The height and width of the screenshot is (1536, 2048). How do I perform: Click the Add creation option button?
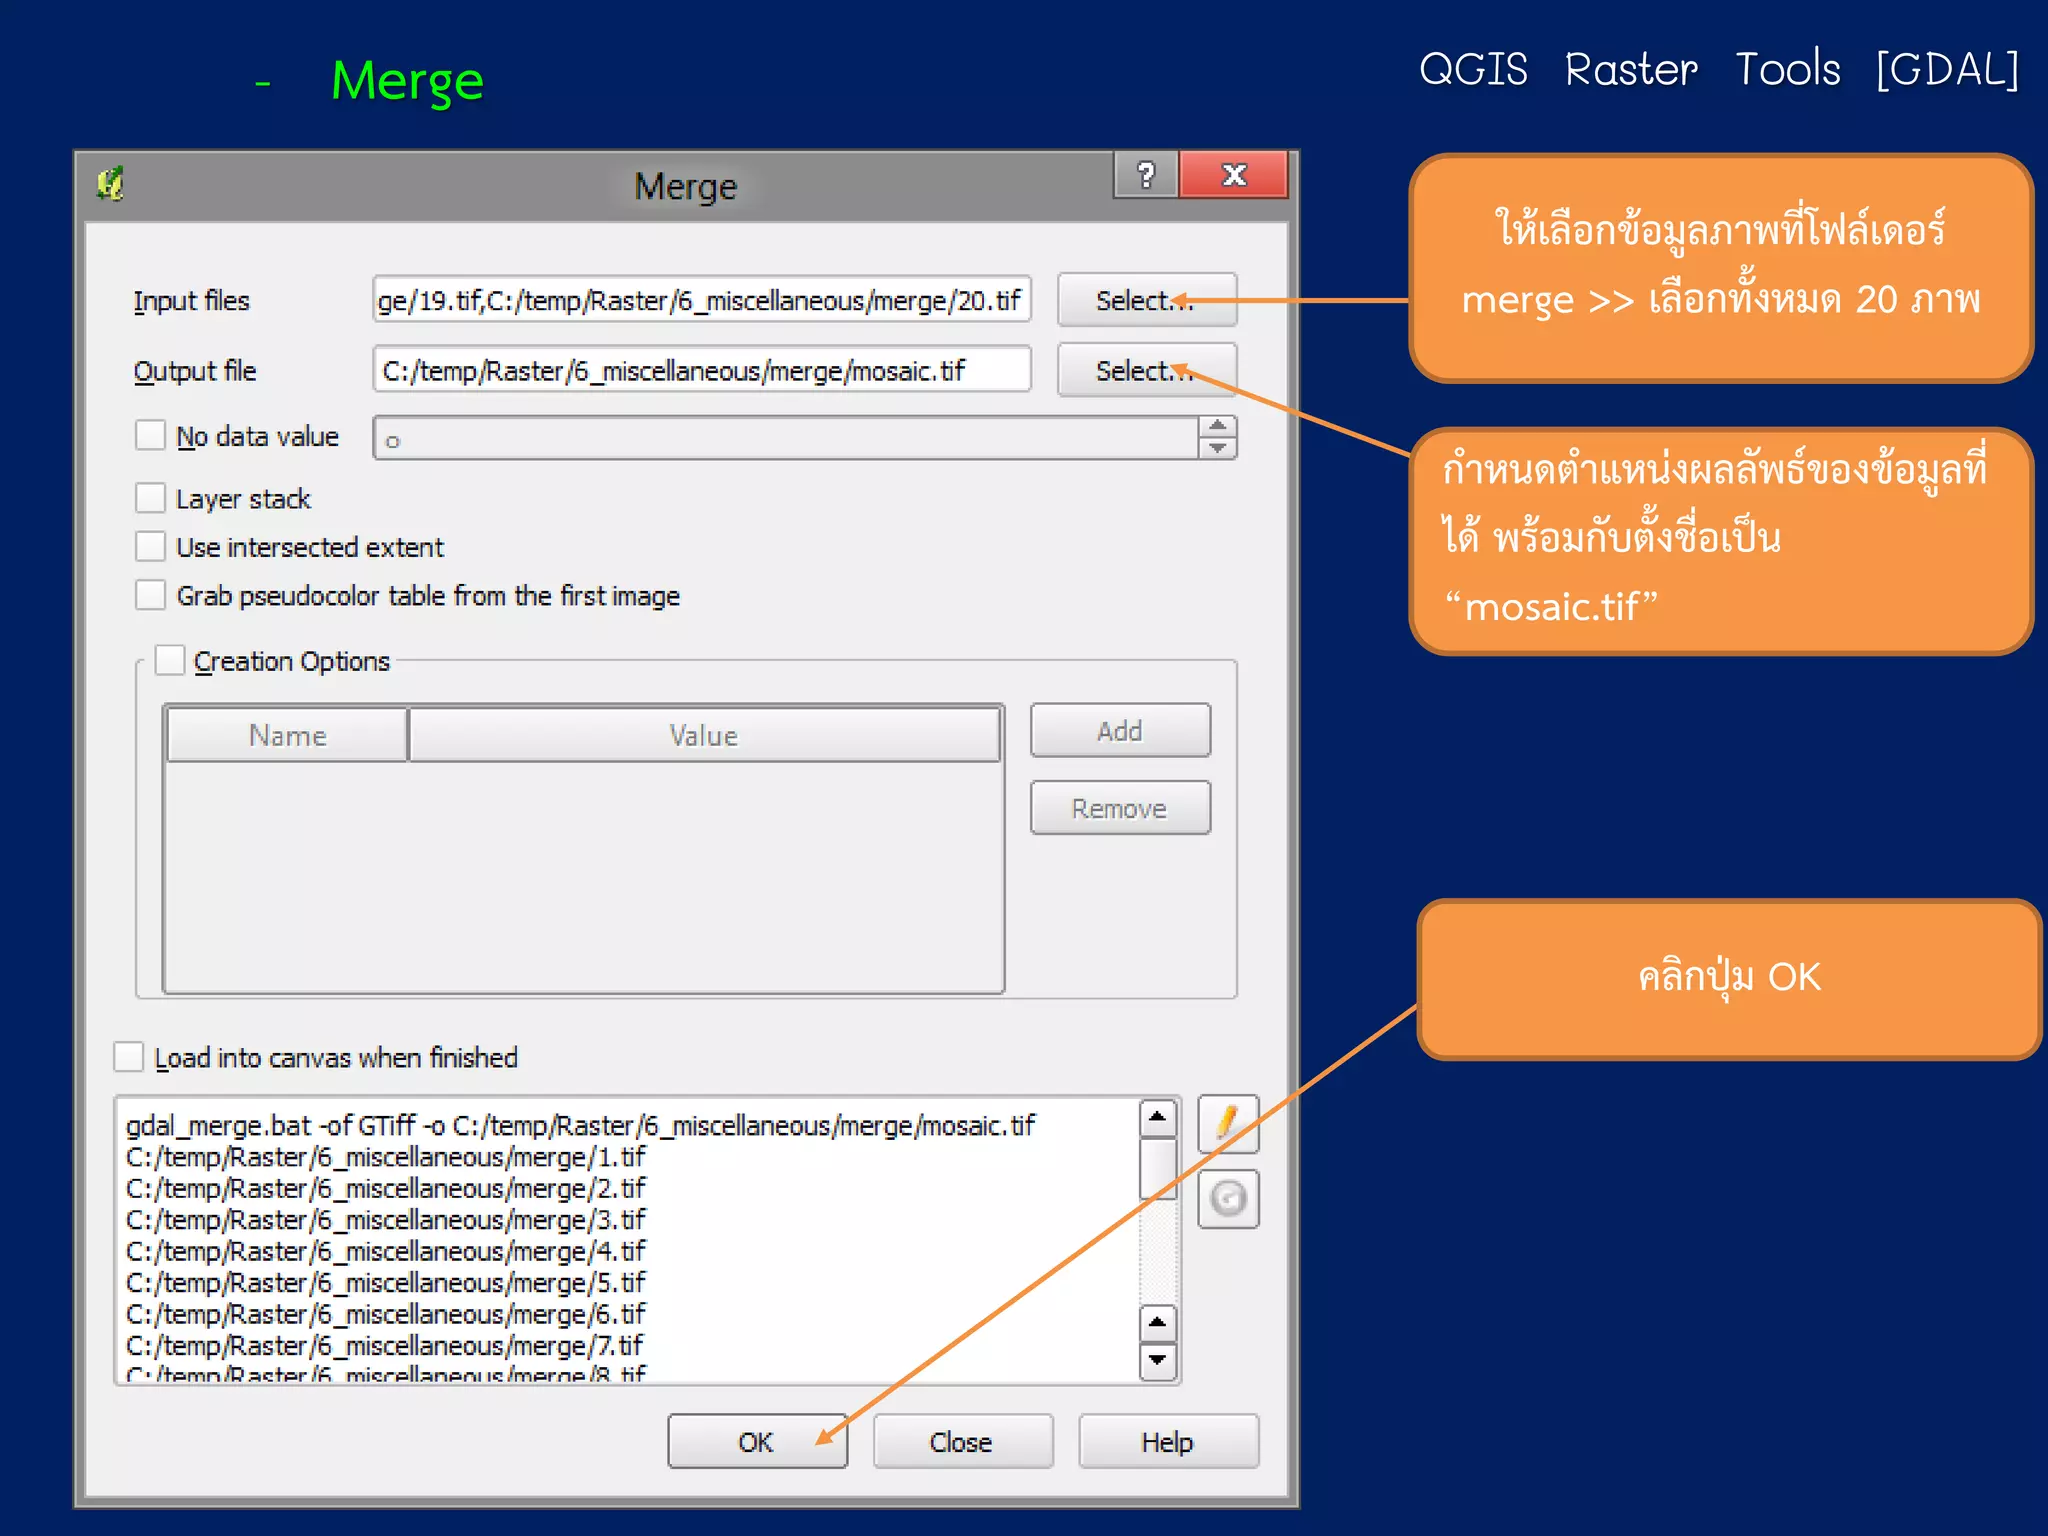pos(1120,731)
